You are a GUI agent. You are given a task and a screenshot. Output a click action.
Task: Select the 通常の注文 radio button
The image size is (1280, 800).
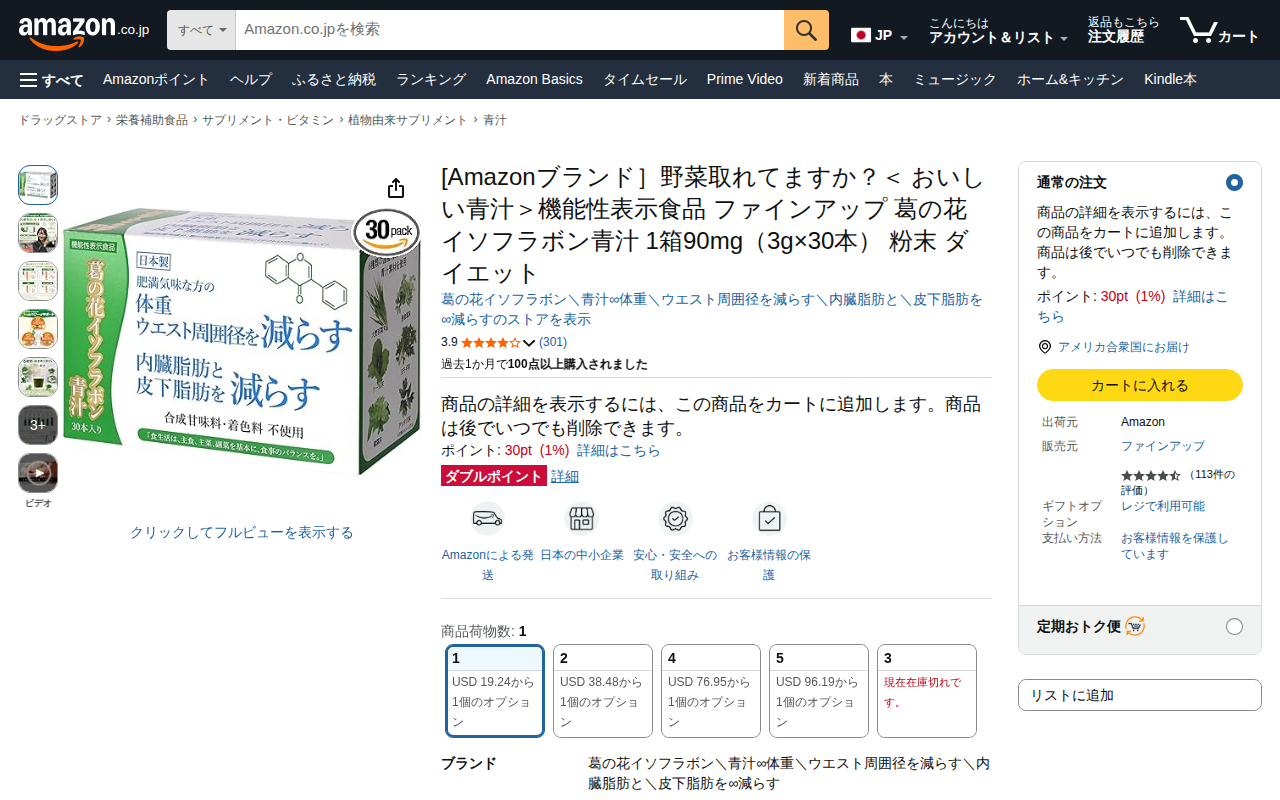(1234, 183)
